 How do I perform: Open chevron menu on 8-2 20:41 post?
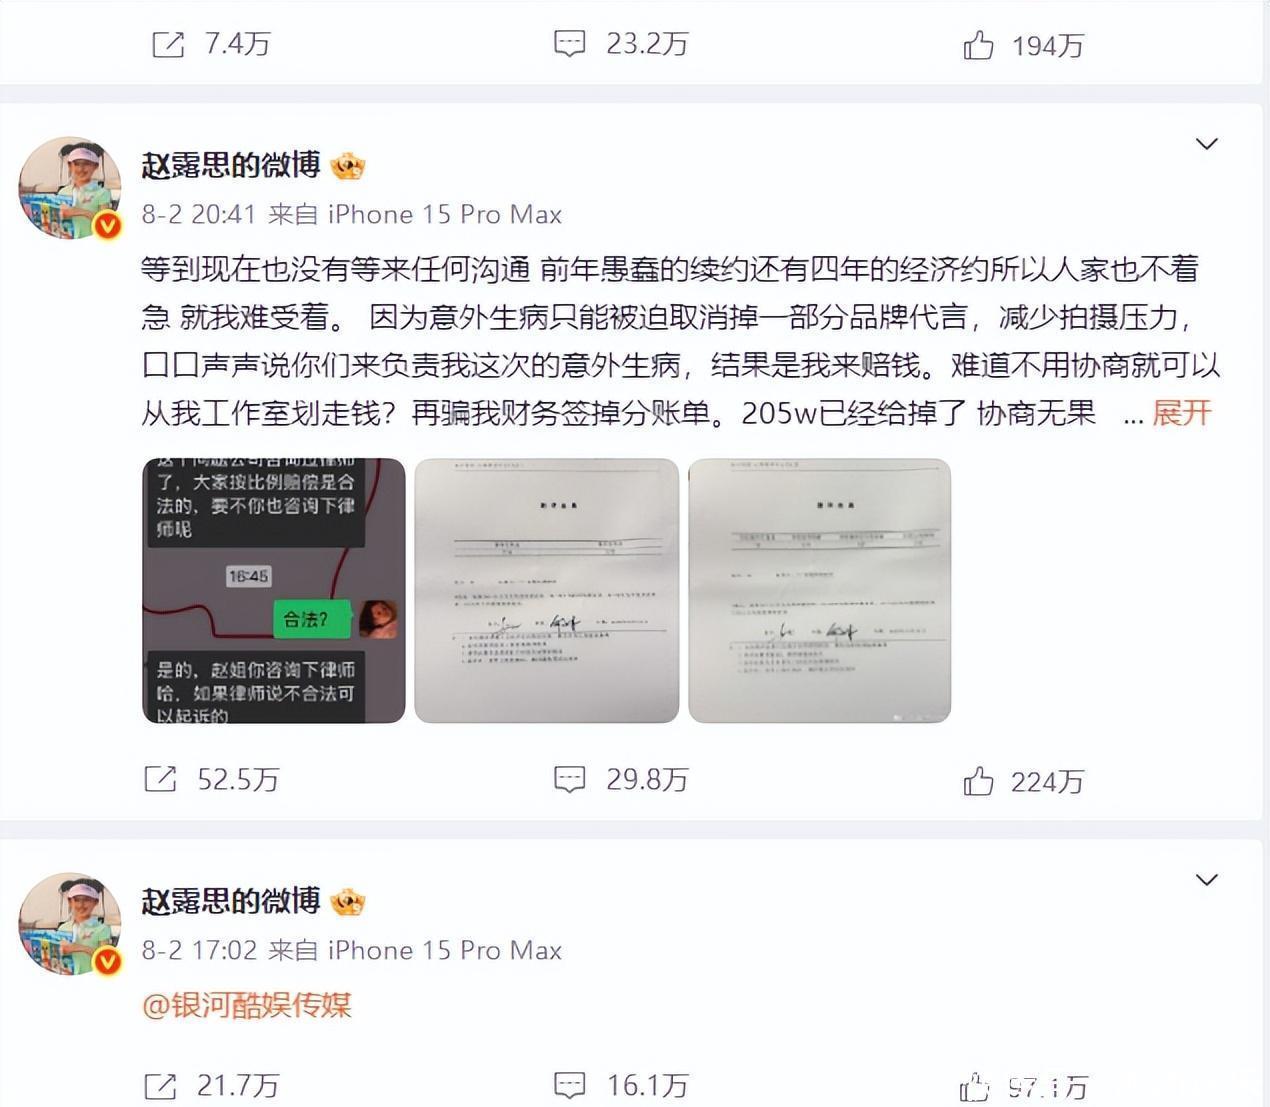[1207, 144]
